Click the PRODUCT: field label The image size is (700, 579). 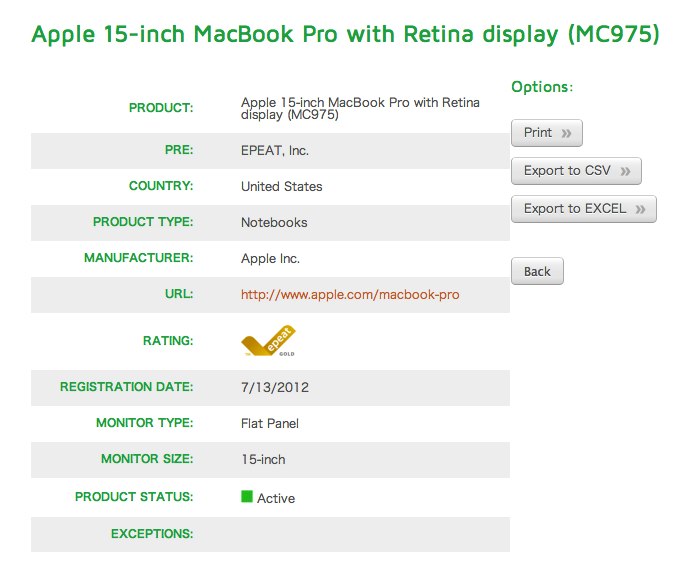[161, 108]
